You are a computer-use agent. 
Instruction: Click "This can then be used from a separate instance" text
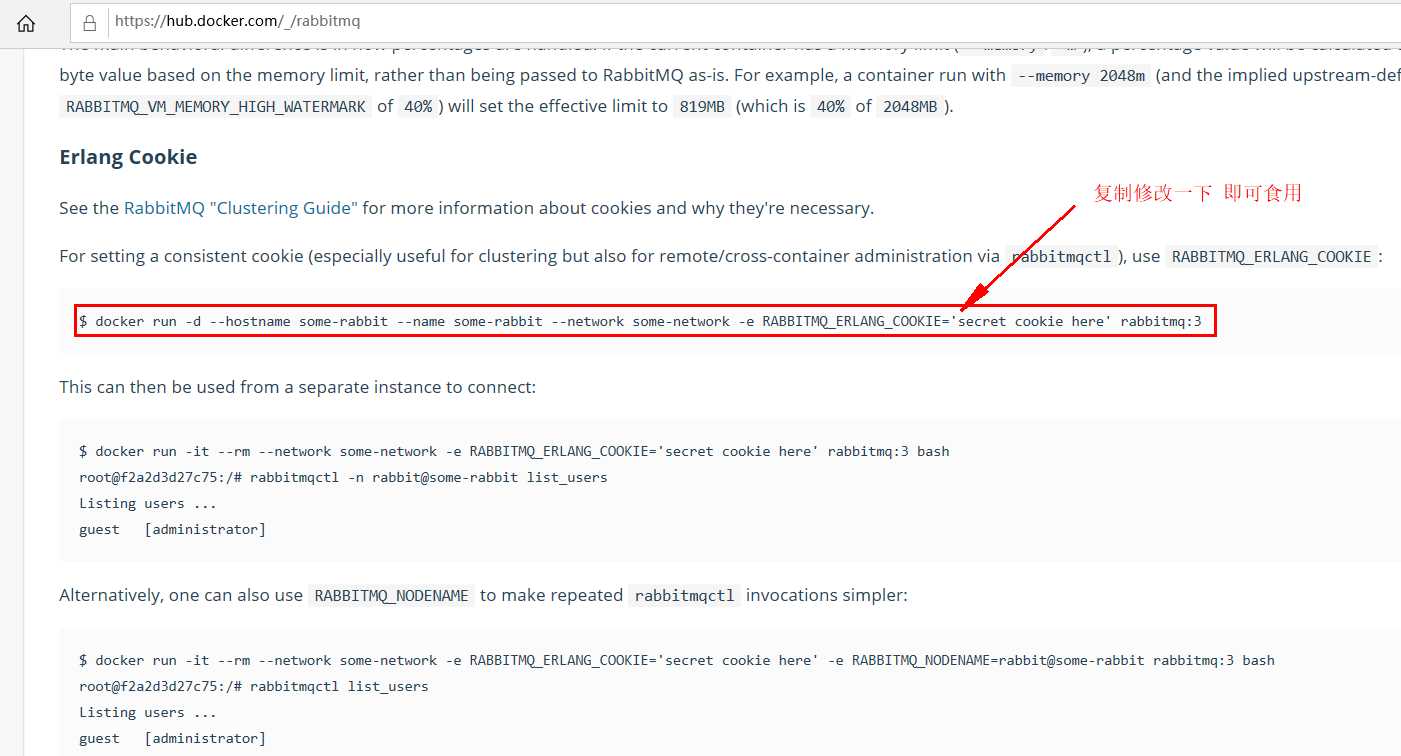(x=298, y=387)
